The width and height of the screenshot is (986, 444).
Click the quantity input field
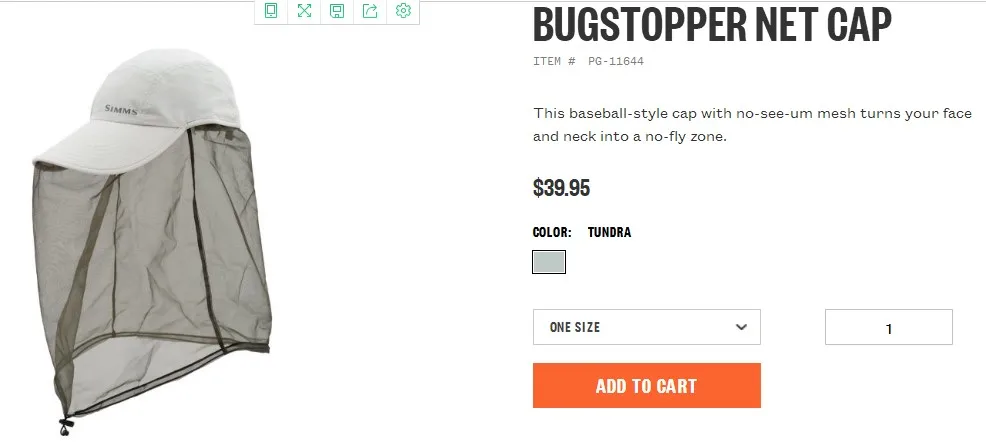point(888,327)
